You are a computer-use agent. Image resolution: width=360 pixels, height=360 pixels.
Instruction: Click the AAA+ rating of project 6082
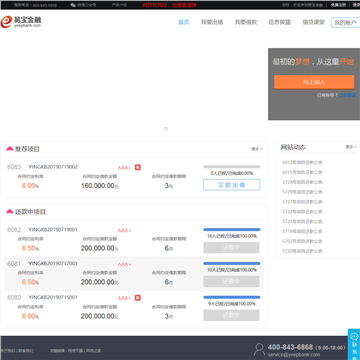(124, 230)
